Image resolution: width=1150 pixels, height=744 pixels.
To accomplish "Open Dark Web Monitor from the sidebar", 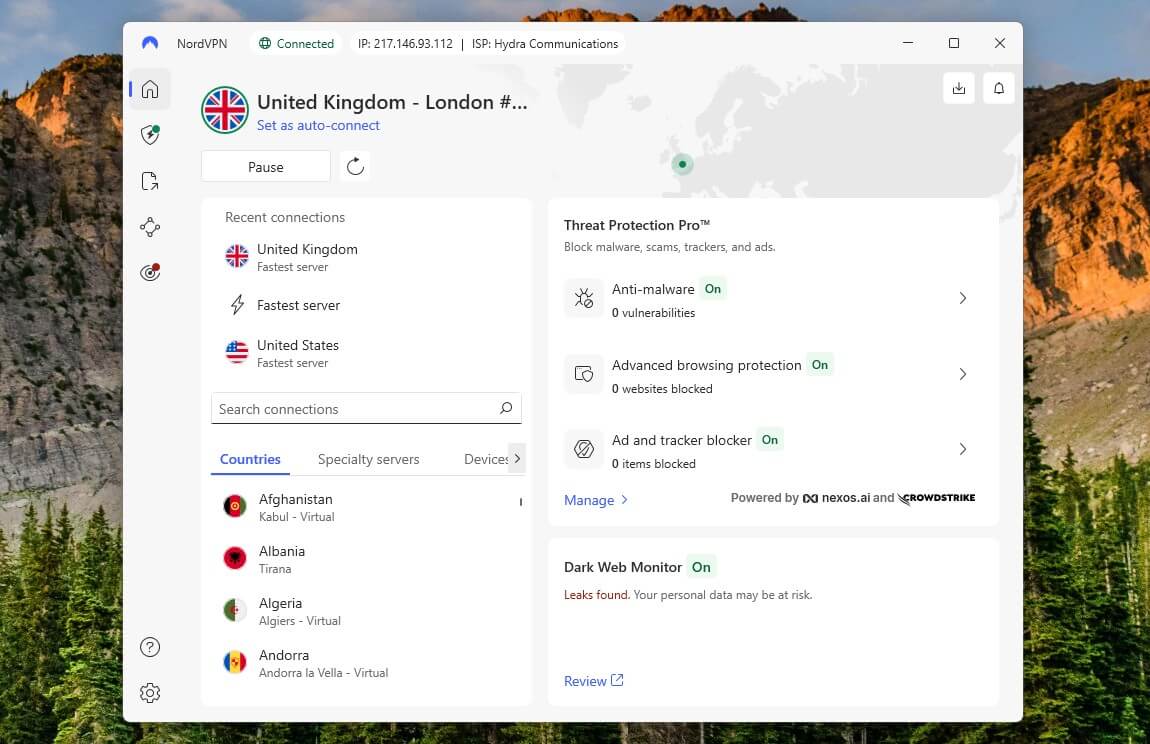I will 150,271.
